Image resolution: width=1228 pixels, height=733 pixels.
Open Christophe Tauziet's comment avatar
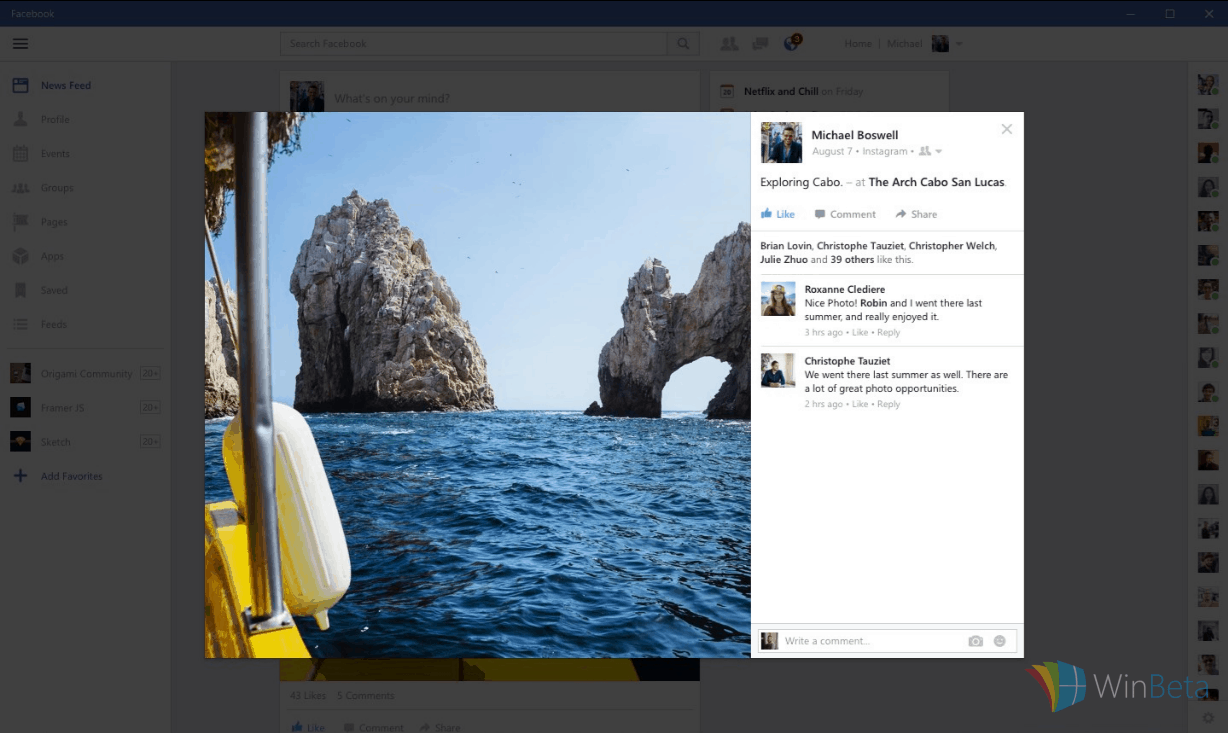(x=778, y=370)
